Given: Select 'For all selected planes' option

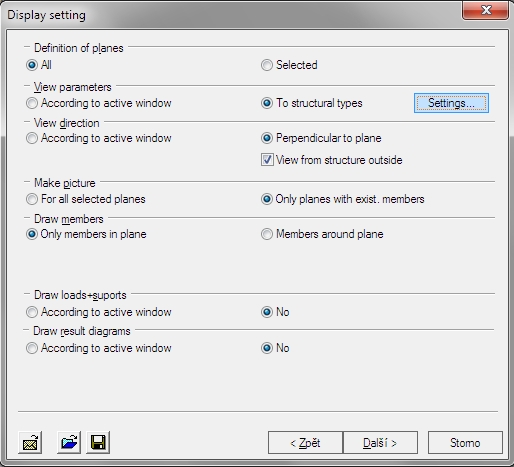Looking at the screenshot, I should (86, 199).
